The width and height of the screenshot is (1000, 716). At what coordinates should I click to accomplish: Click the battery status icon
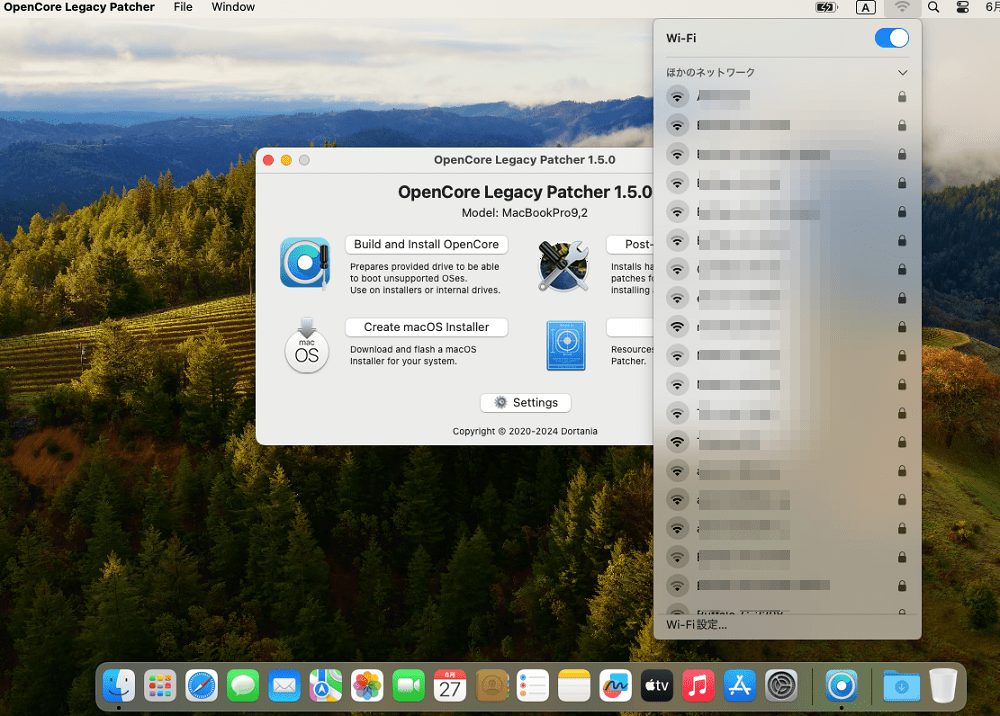827,8
